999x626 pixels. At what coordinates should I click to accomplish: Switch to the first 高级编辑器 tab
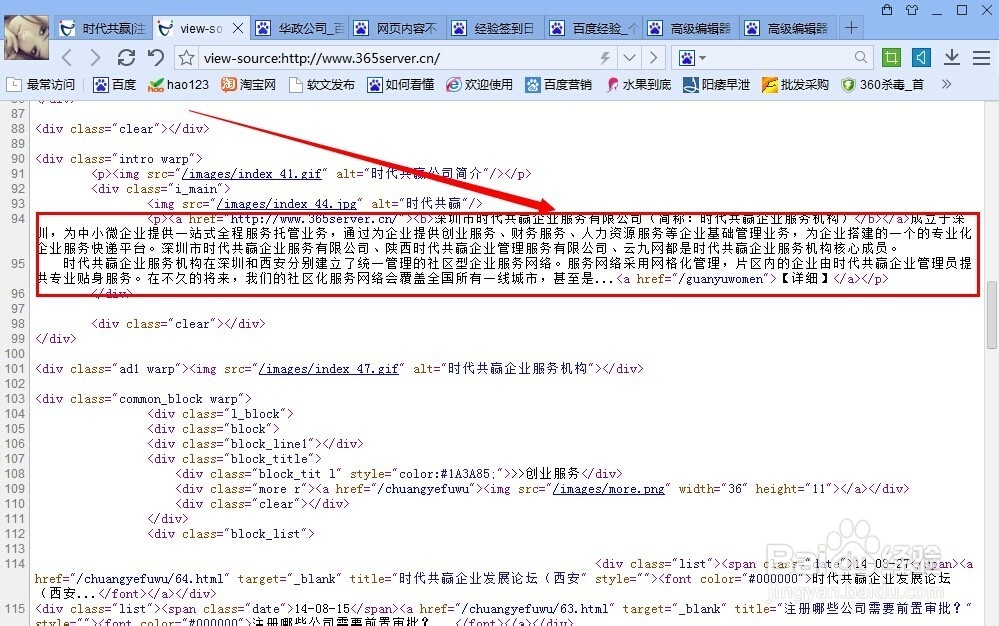tap(692, 28)
